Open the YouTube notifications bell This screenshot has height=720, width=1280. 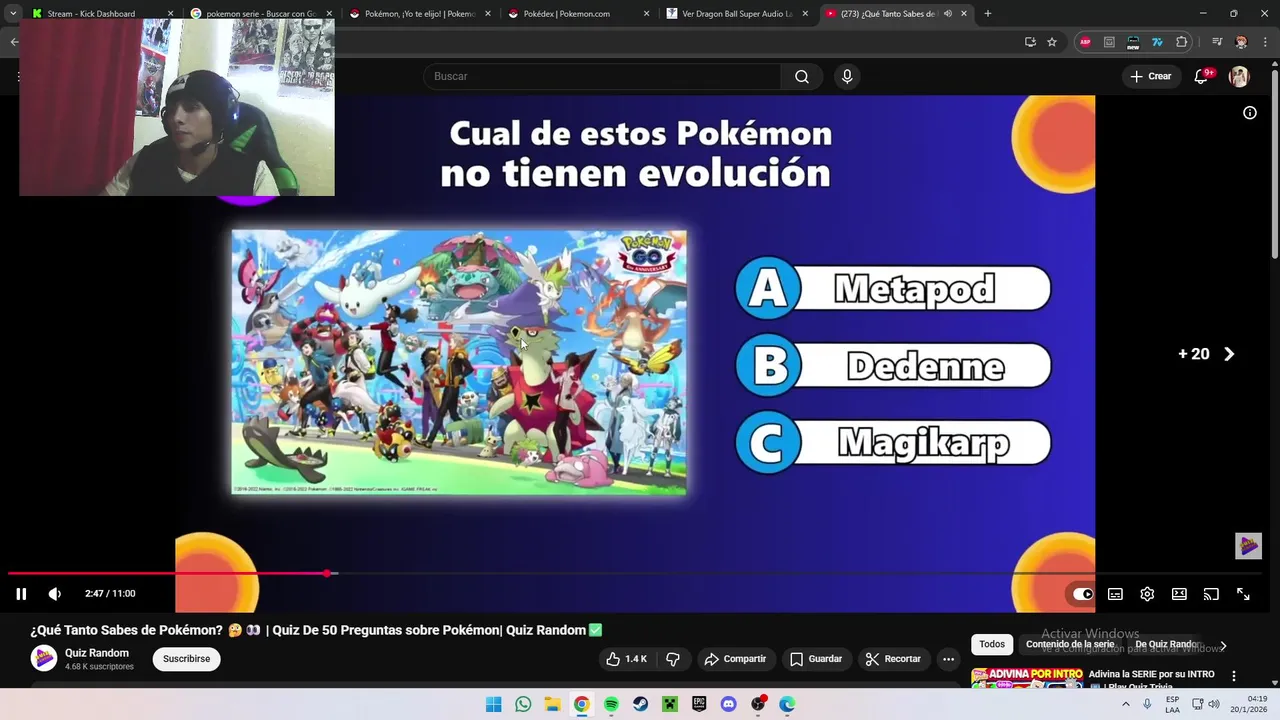coord(1202,77)
